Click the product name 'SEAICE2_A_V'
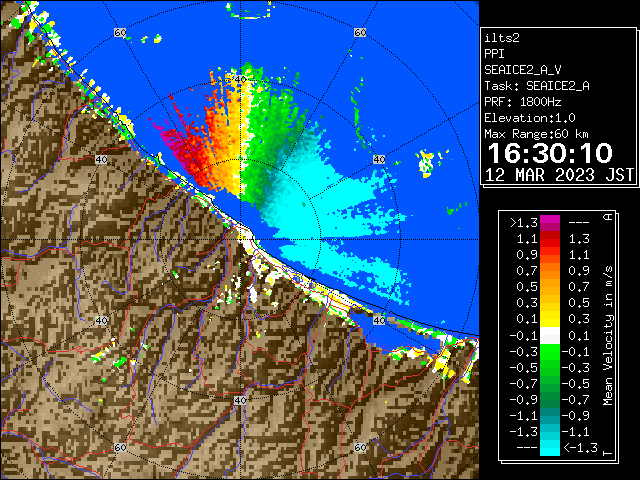 (522, 70)
